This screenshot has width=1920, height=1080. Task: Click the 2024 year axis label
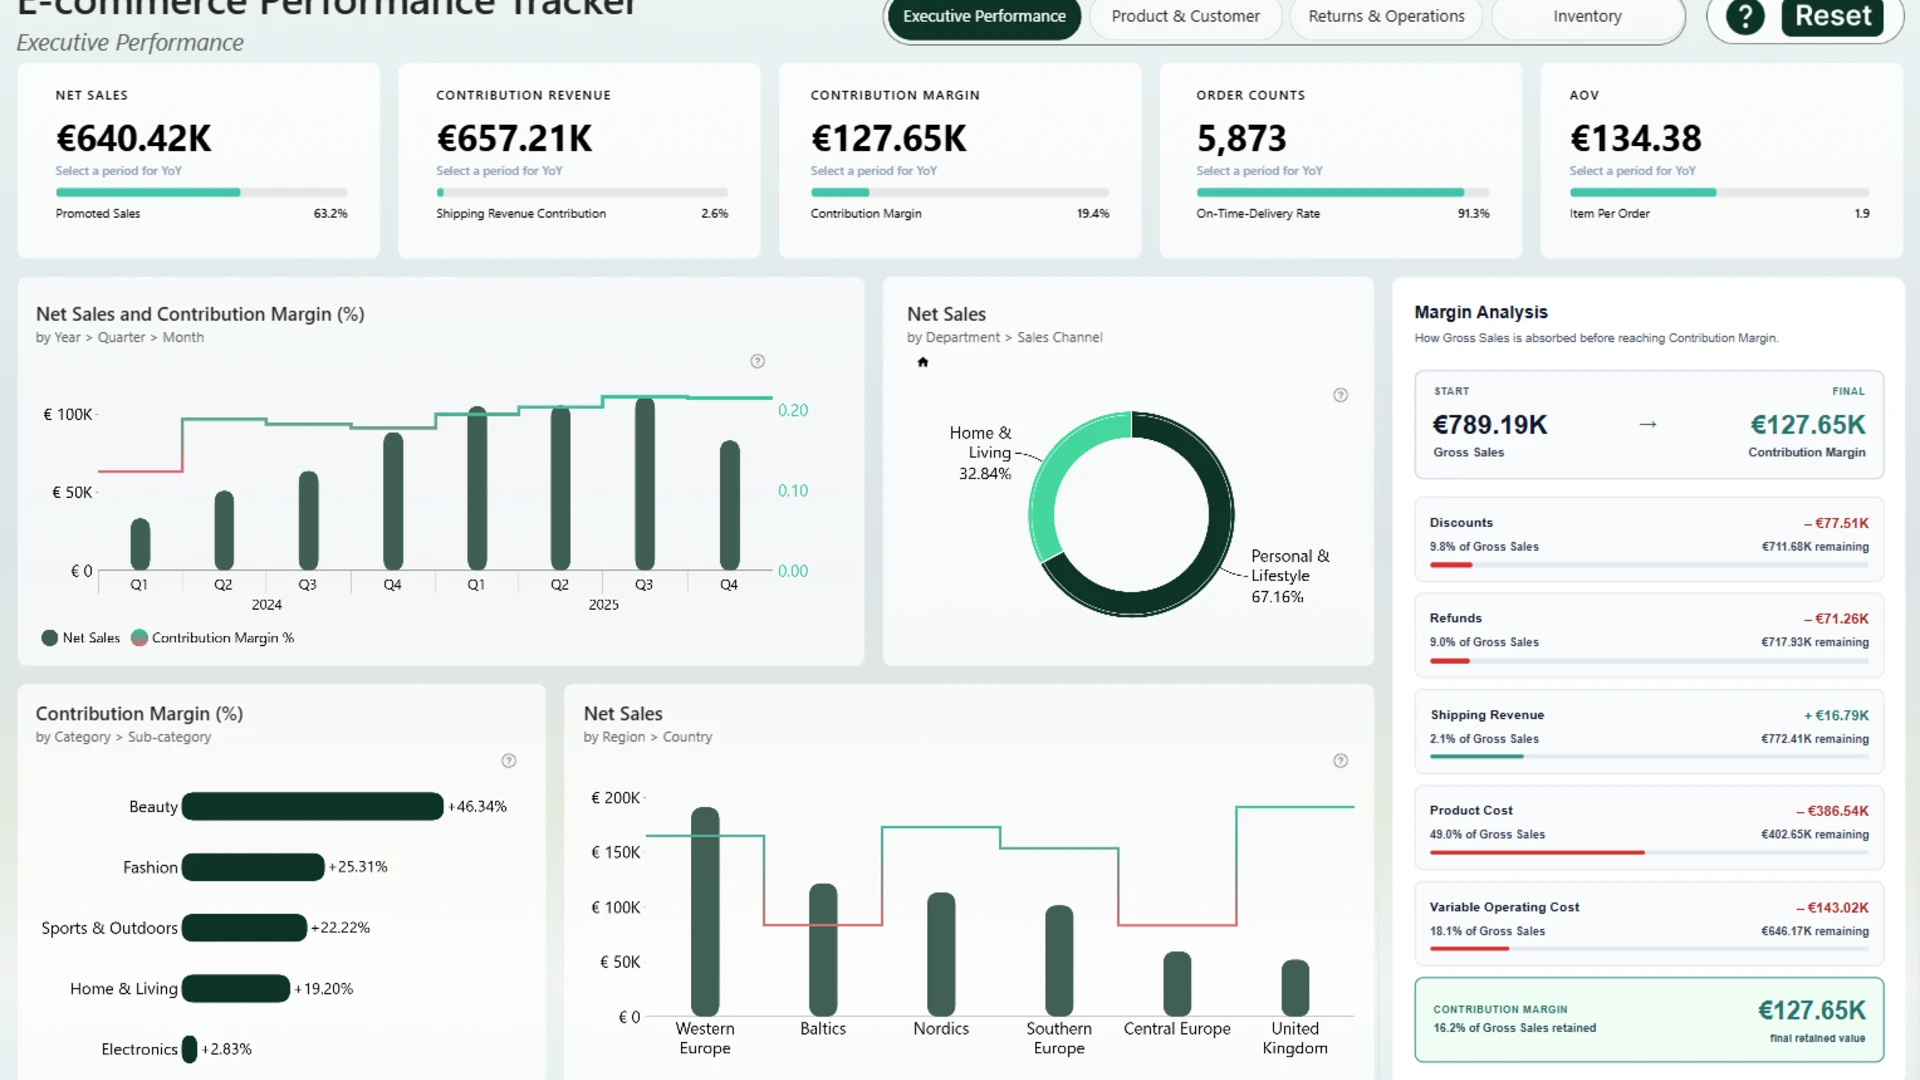(266, 605)
